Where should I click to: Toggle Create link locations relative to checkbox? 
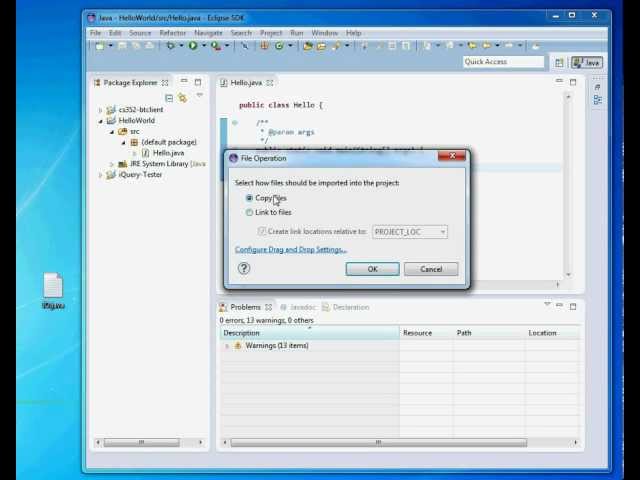(262, 231)
